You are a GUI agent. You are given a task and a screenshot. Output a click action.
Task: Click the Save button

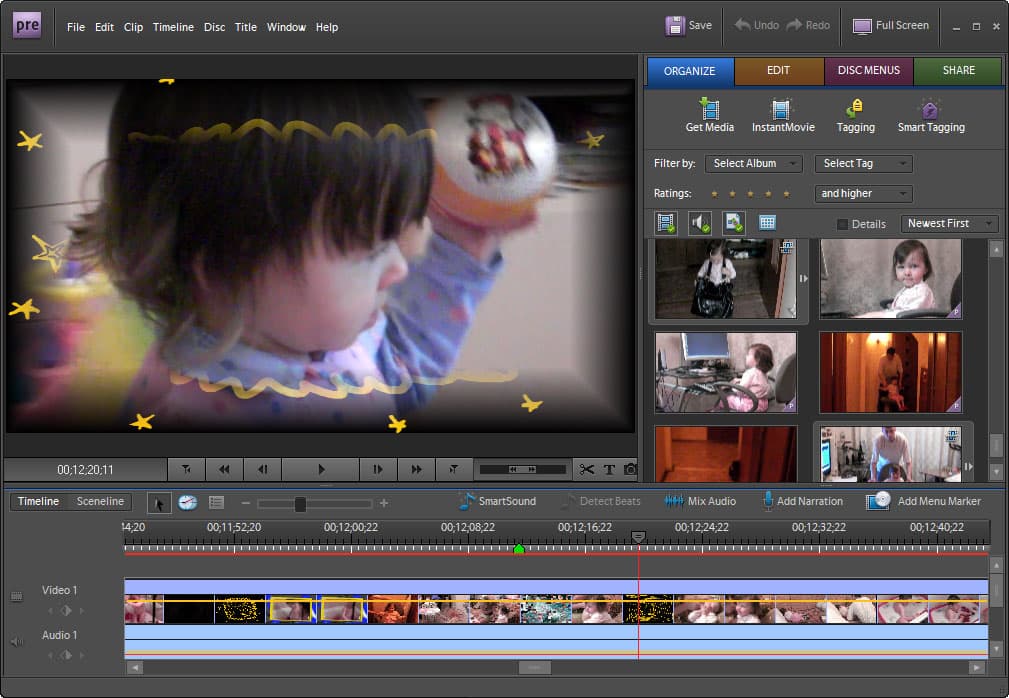(689, 25)
